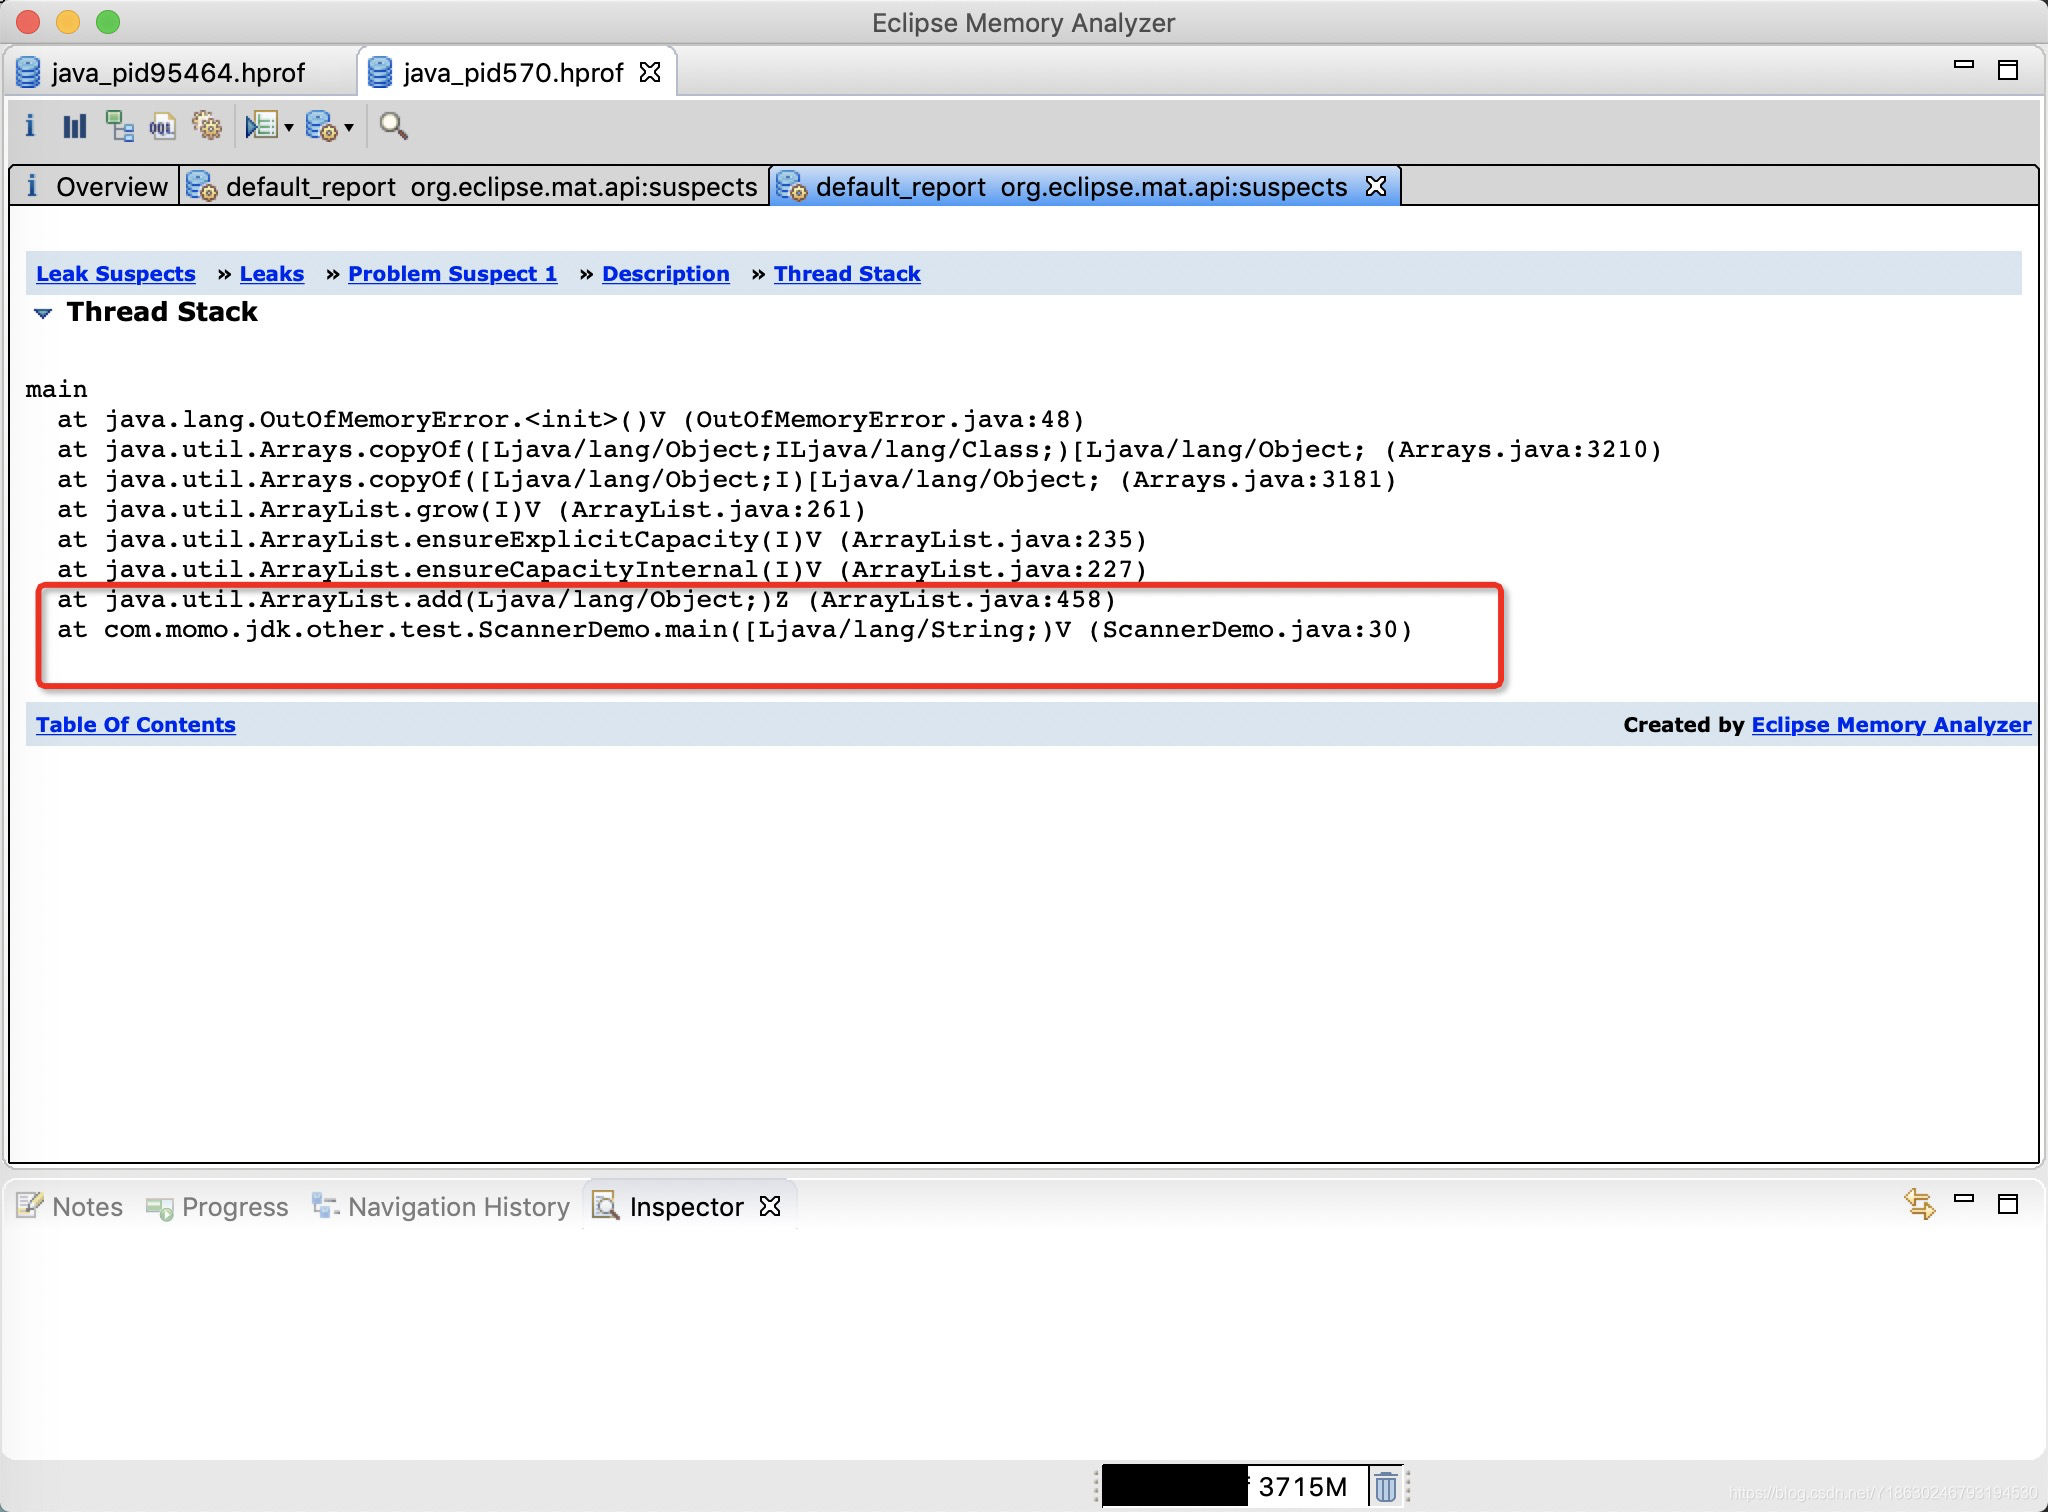Image resolution: width=2048 pixels, height=1512 pixels.
Task: Open the Progress view tab
Action: (x=217, y=1207)
